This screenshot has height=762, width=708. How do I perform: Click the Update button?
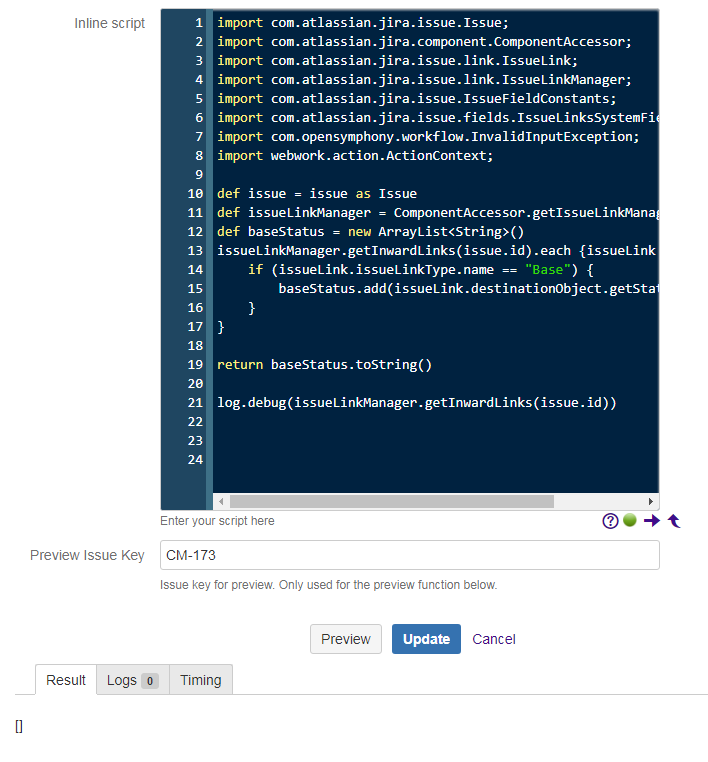point(426,639)
